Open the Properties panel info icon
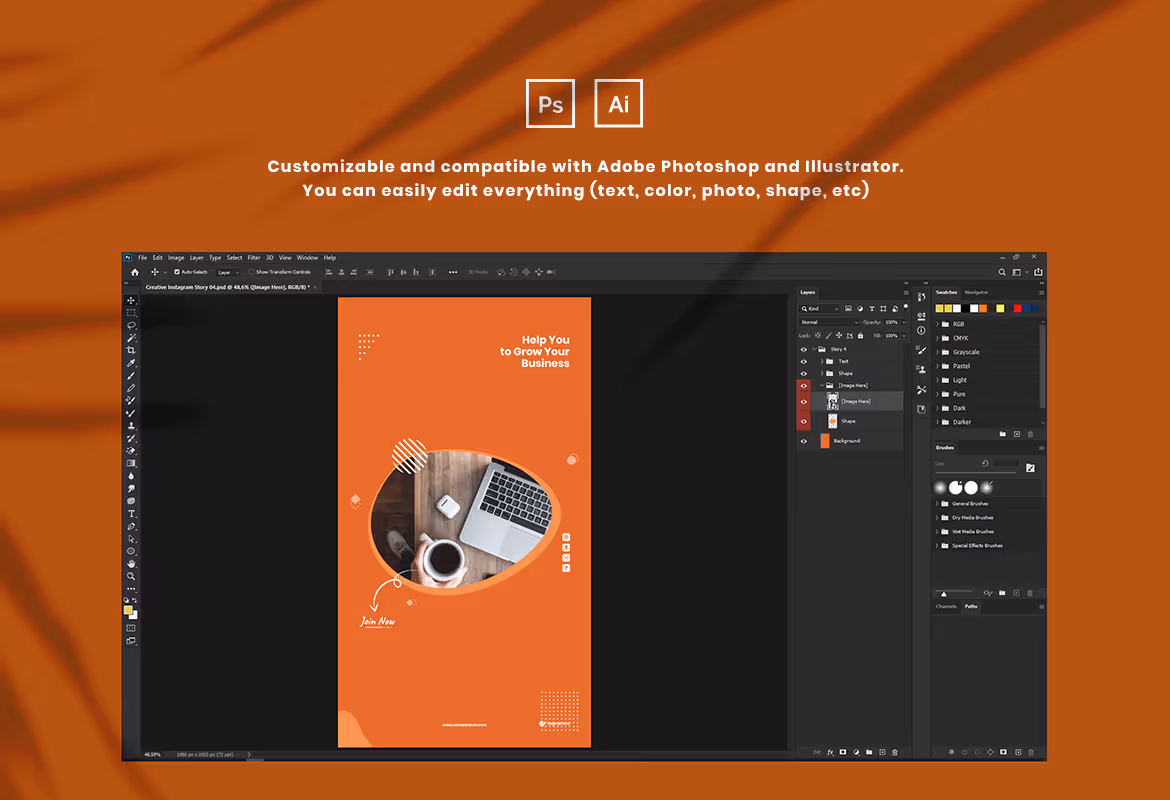The image size is (1170, 800). click(922, 331)
